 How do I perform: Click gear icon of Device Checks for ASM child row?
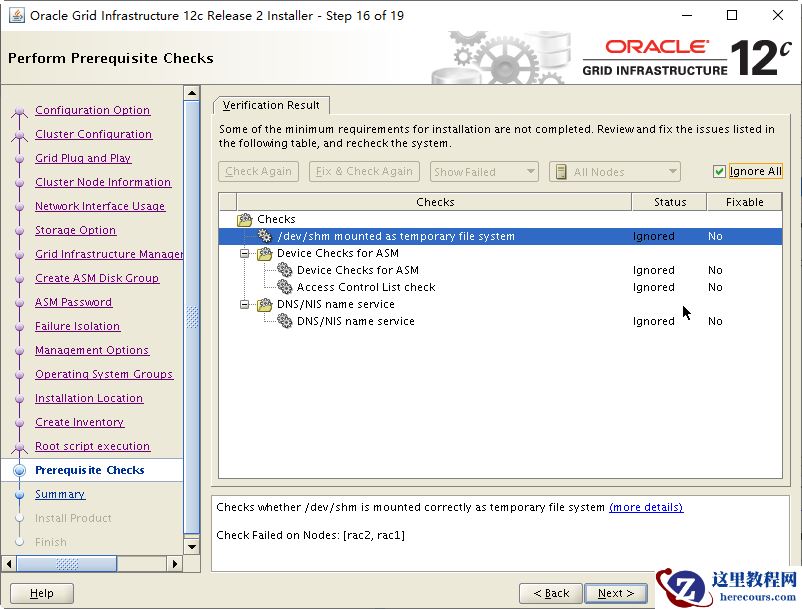pos(284,269)
